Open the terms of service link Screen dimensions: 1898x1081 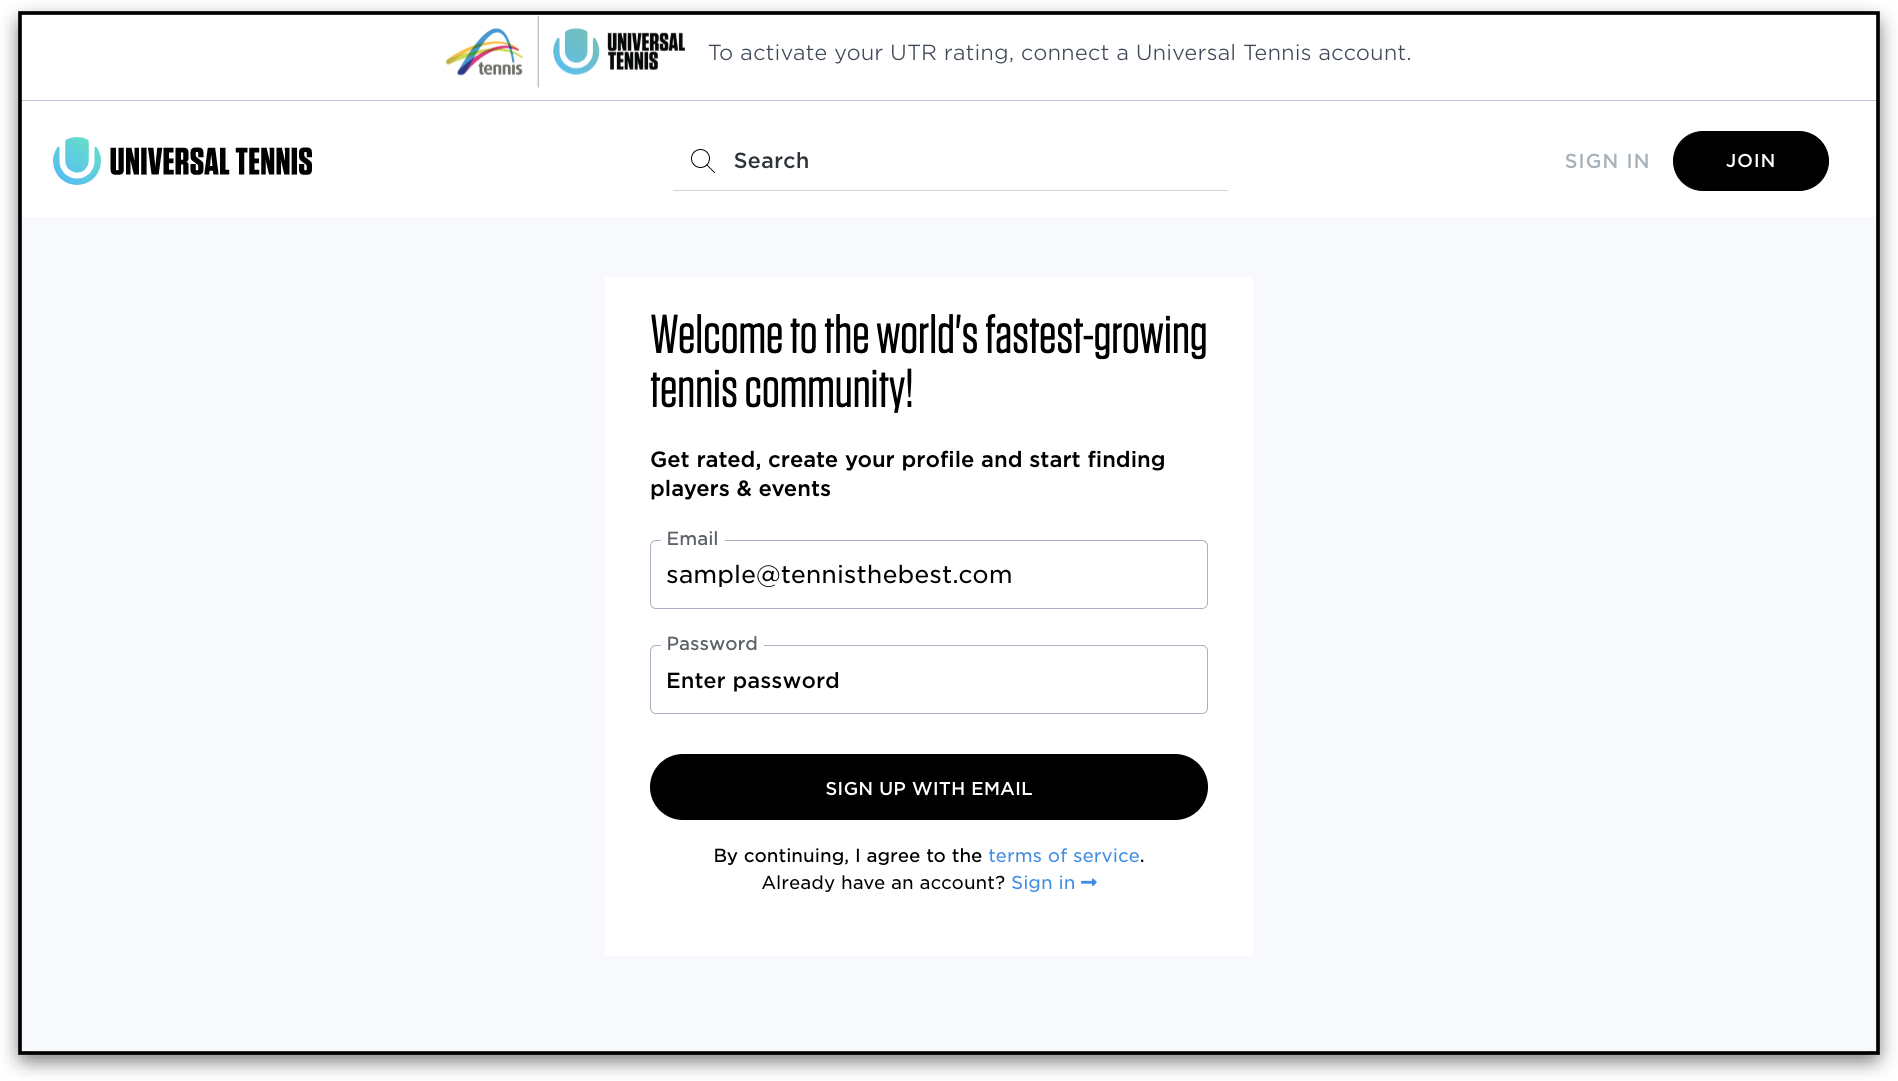pos(1063,855)
